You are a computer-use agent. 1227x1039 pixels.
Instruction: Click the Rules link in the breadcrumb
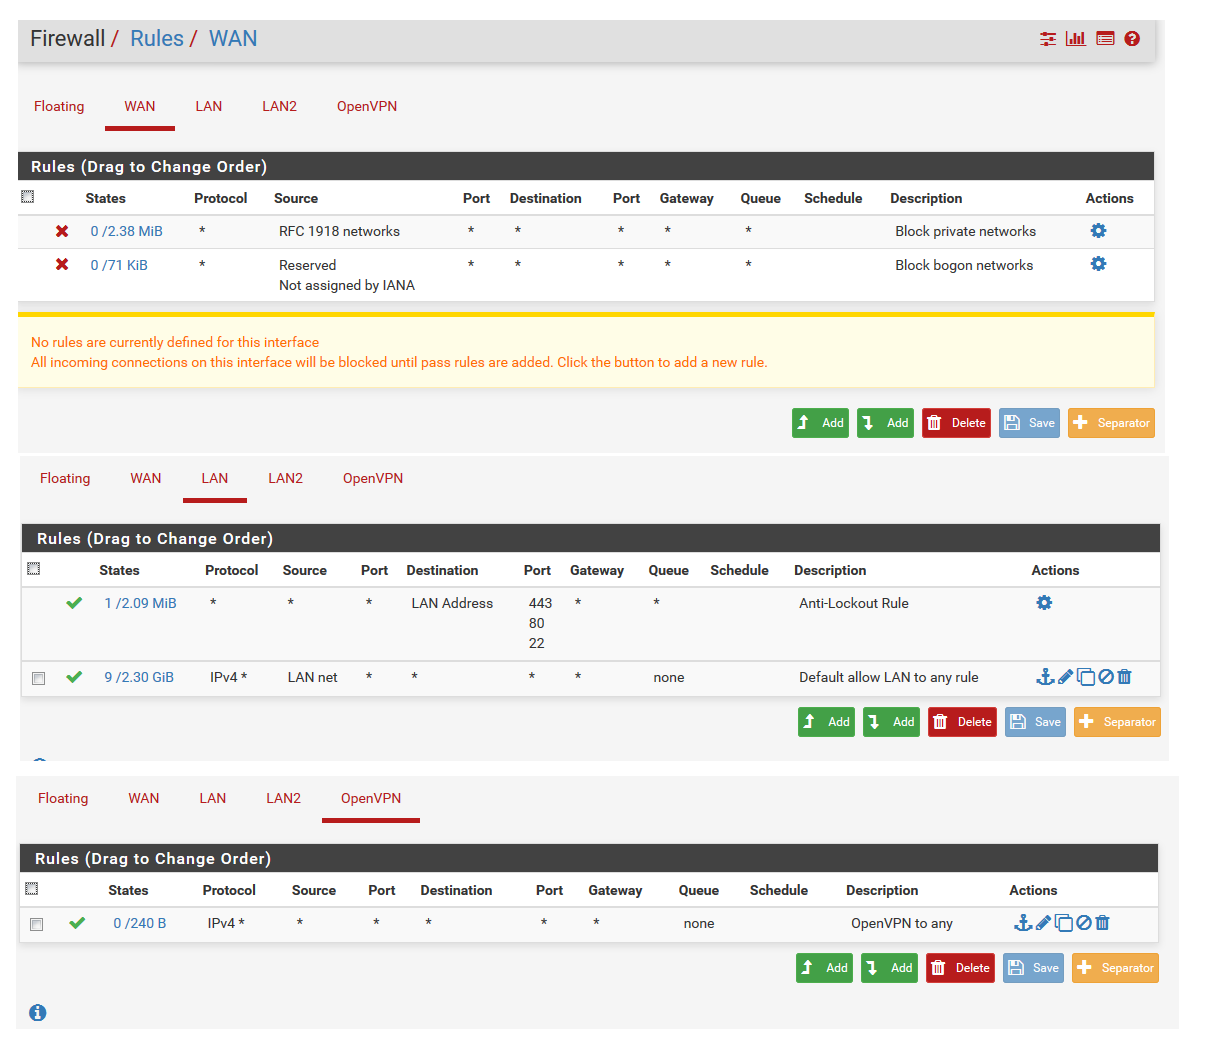[x=157, y=39]
